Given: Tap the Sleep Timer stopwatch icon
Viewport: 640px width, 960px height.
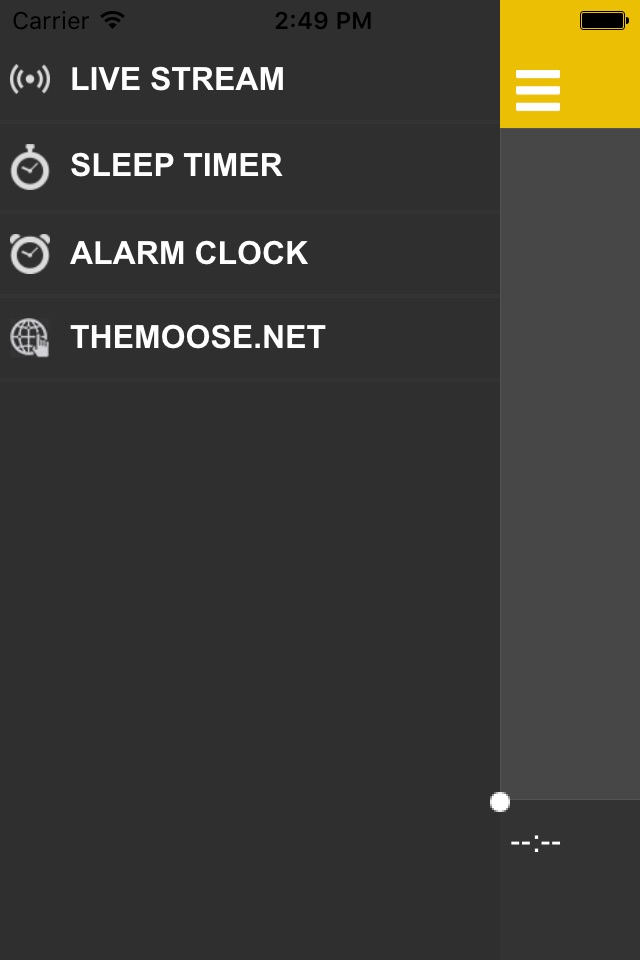Looking at the screenshot, I should (30, 166).
